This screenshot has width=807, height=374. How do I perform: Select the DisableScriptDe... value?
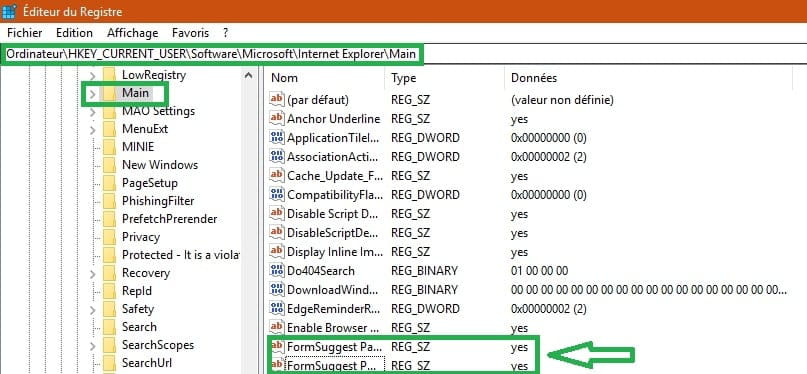(332, 233)
